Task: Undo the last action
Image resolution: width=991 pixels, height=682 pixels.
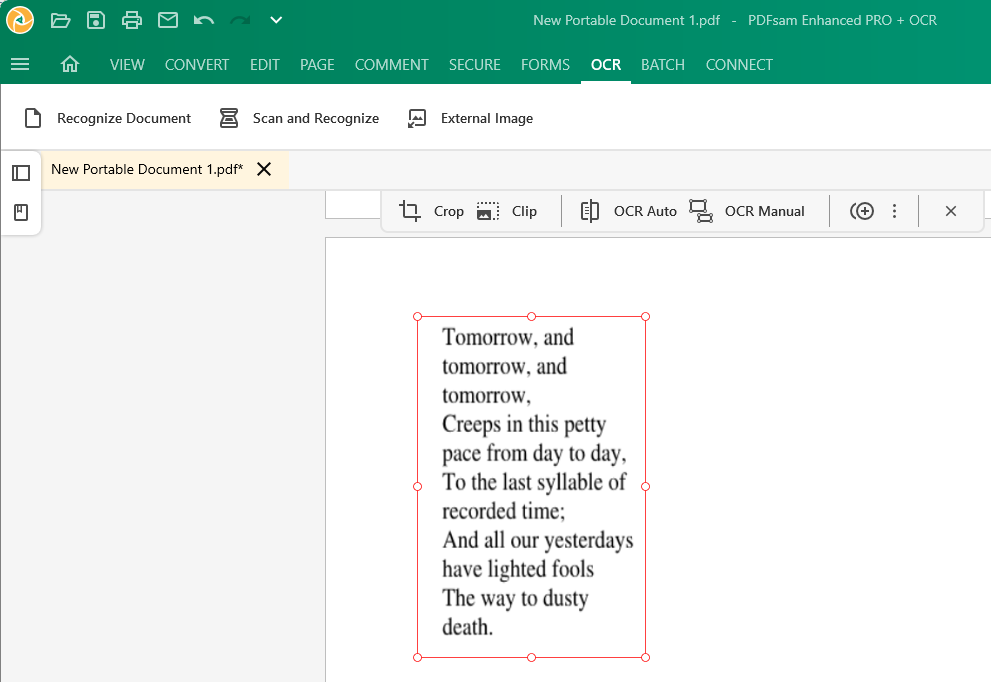Action: (x=204, y=20)
